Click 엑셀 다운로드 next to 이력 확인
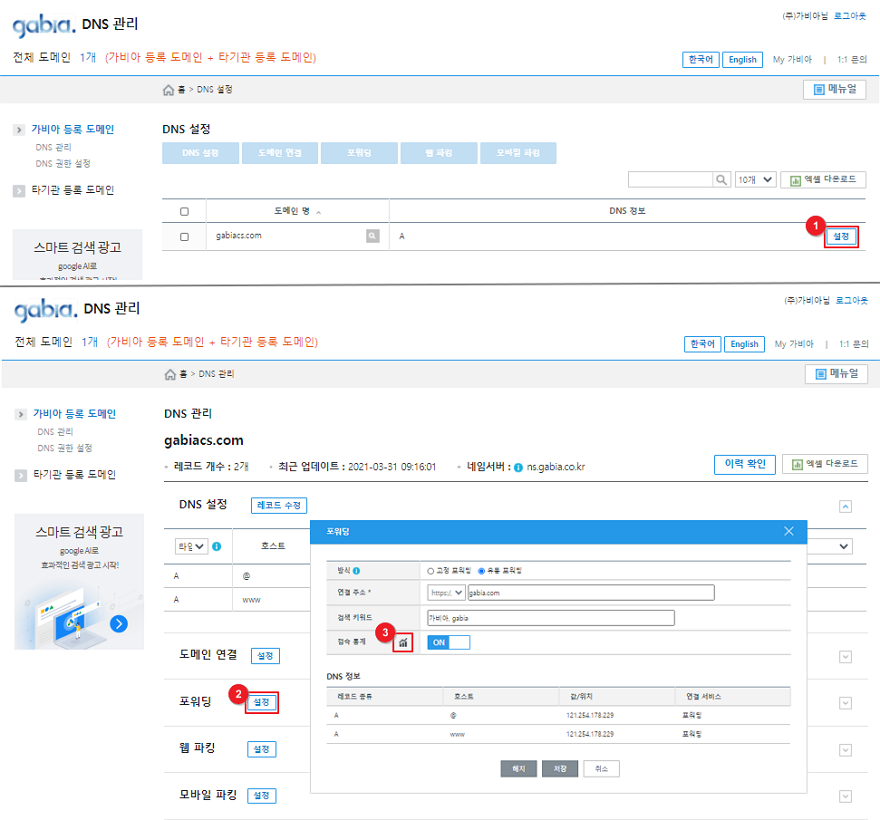This screenshot has width=880, height=820. (825, 464)
